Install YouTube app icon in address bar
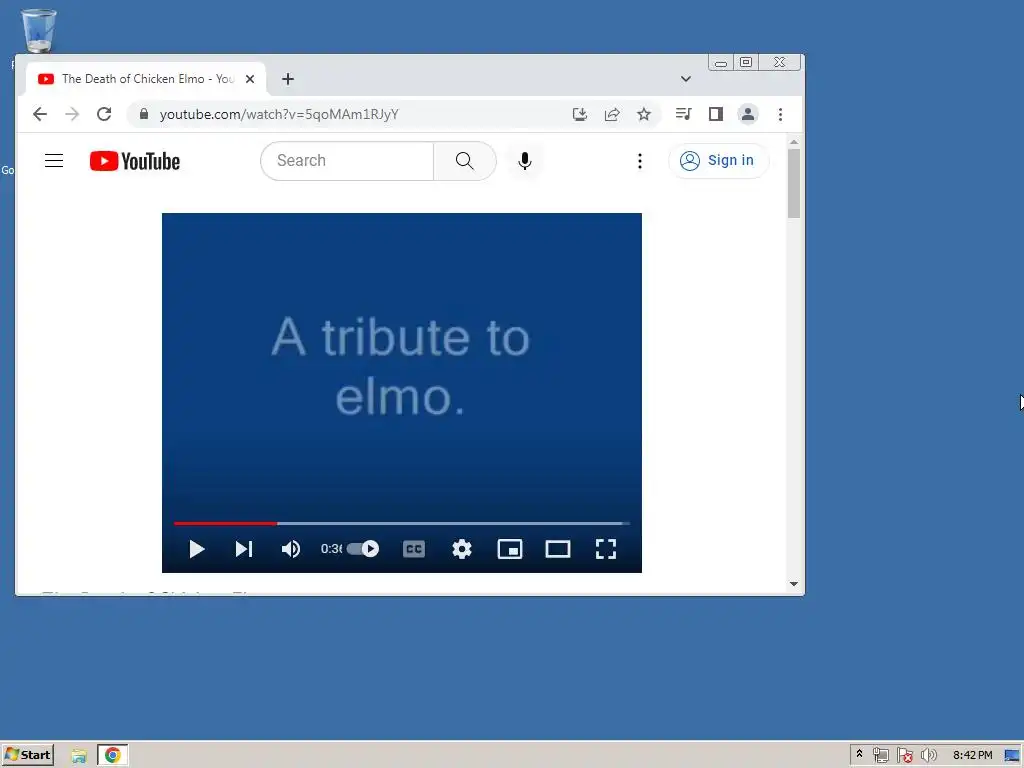This screenshot has height=768, width=1024. [579, 114]
